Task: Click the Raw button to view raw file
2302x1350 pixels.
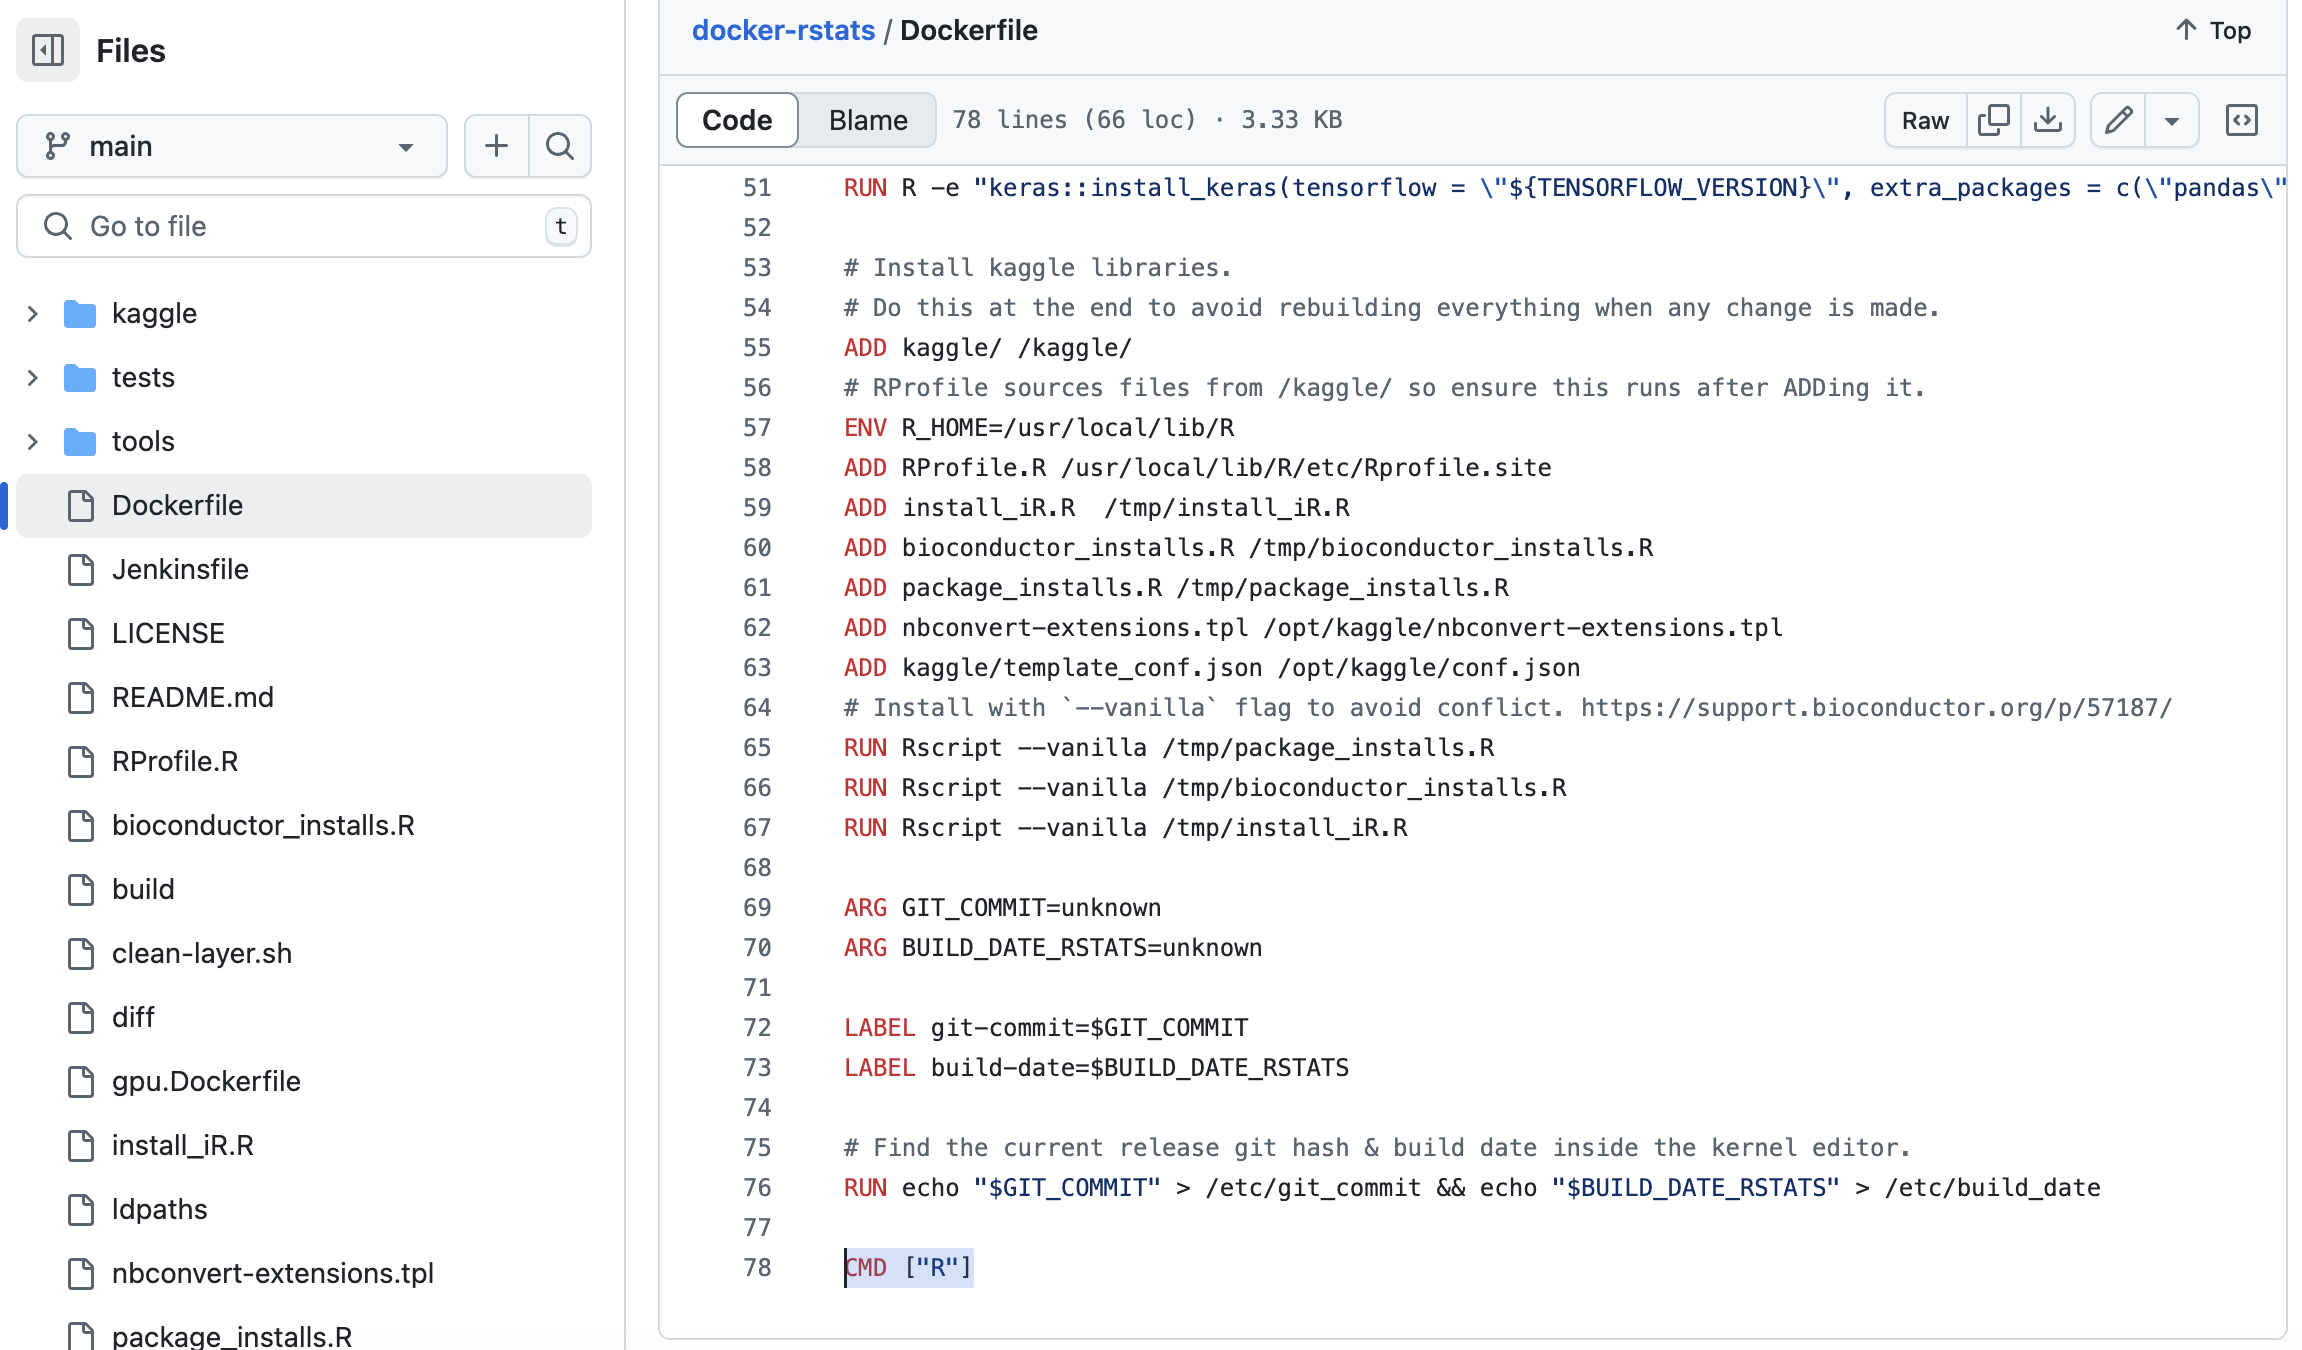Action: (1924, 119)
